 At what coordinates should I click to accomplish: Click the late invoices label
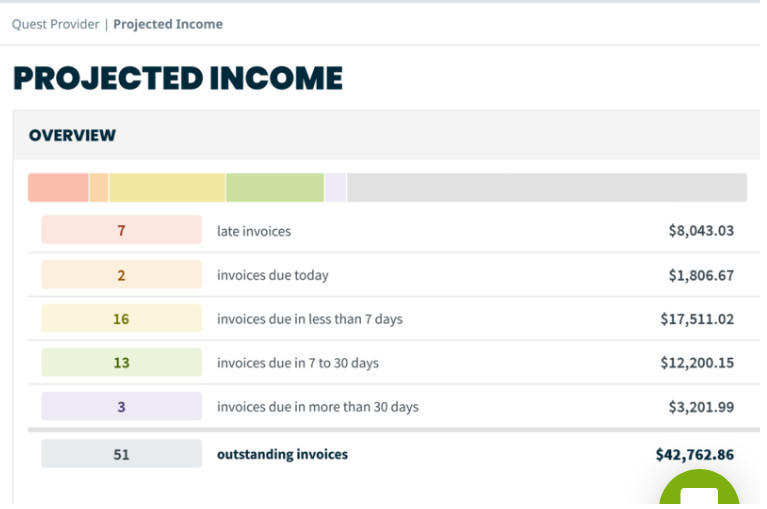click(x=254, y=231)
